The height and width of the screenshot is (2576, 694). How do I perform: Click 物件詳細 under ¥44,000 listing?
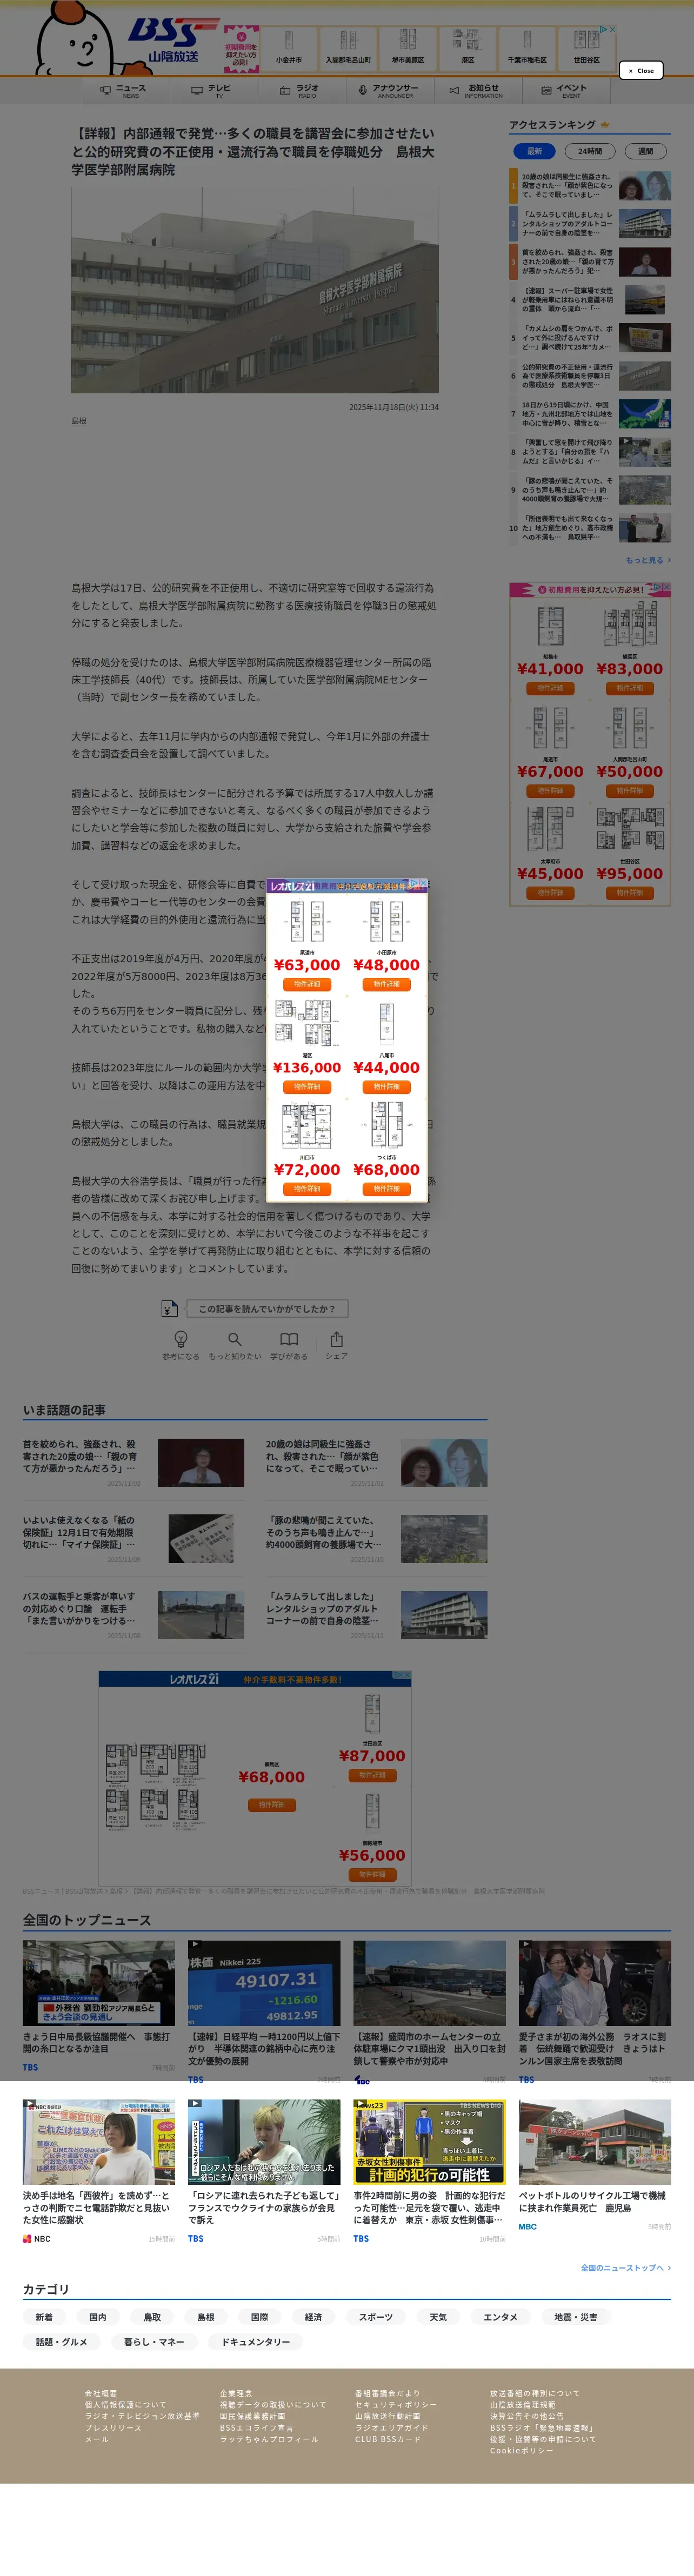[386, 1086]
